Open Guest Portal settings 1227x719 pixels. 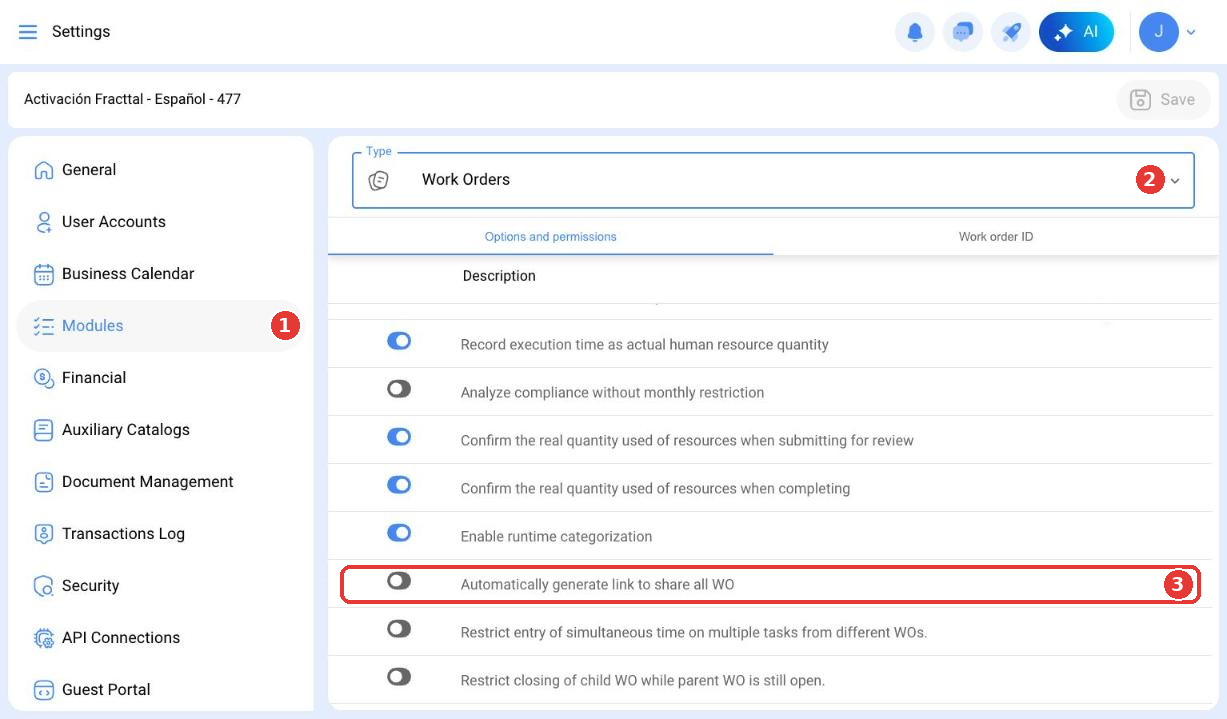tap(160, 690)
